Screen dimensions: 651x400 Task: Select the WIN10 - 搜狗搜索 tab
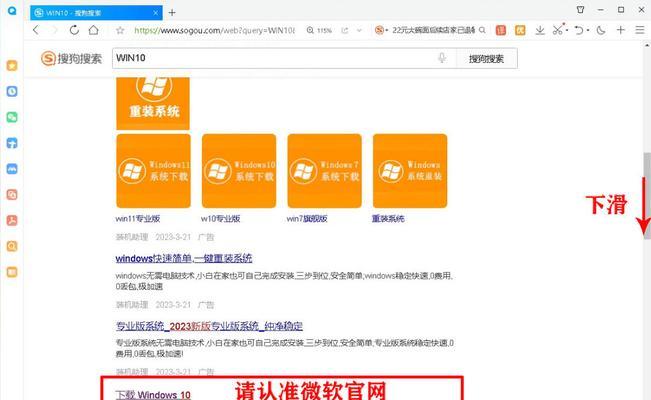coord(96,13)
